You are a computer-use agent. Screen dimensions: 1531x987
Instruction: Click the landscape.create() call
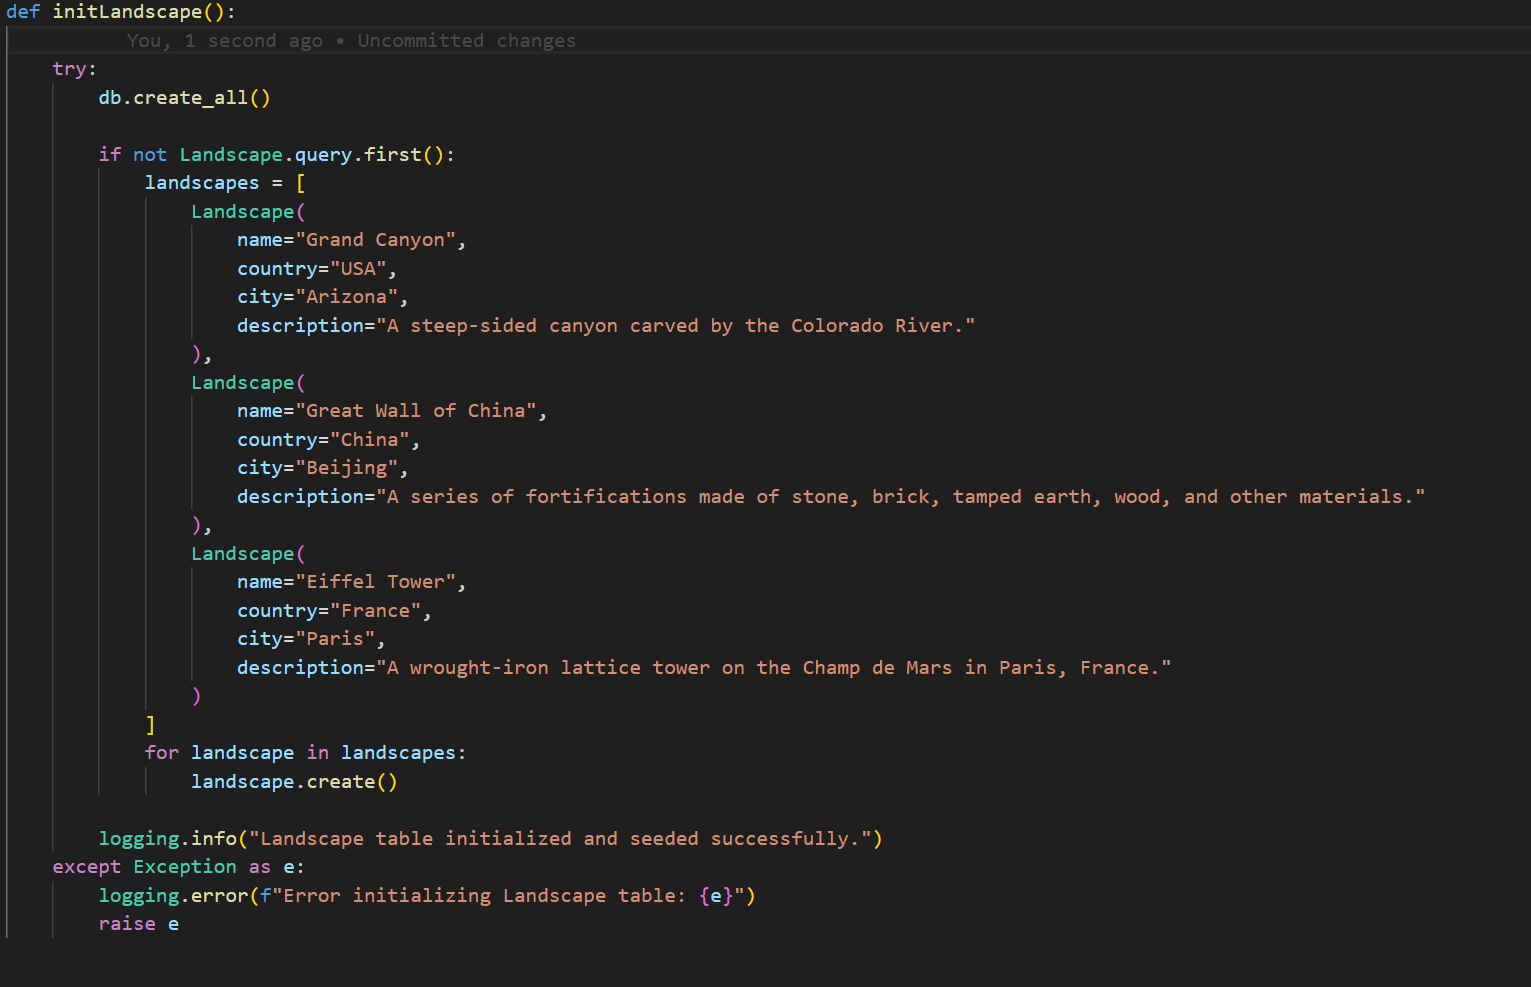coord(294,782)
